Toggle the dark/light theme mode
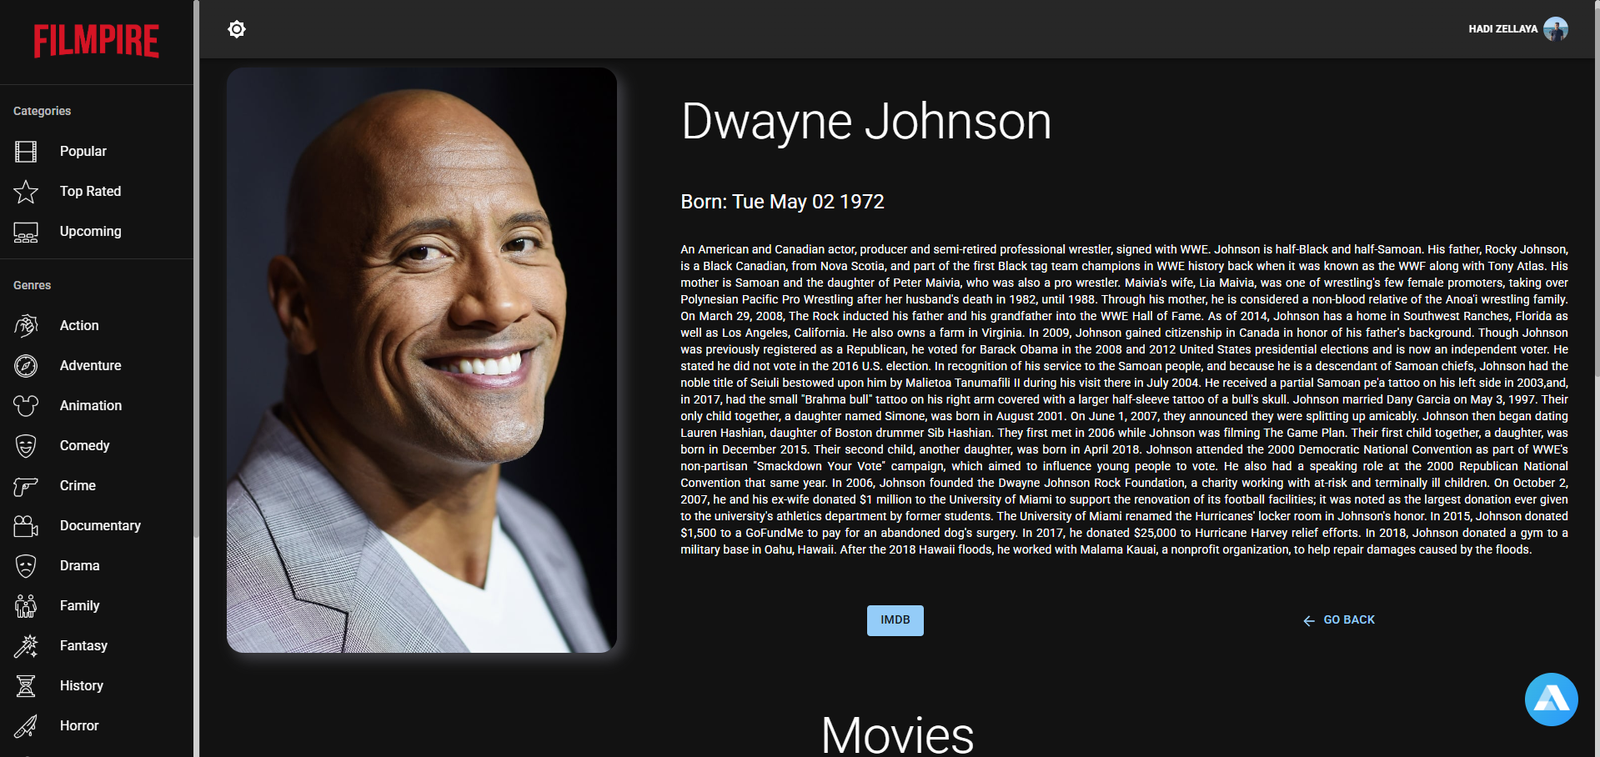Screen dimensions: 1600x757 [237, 29]
